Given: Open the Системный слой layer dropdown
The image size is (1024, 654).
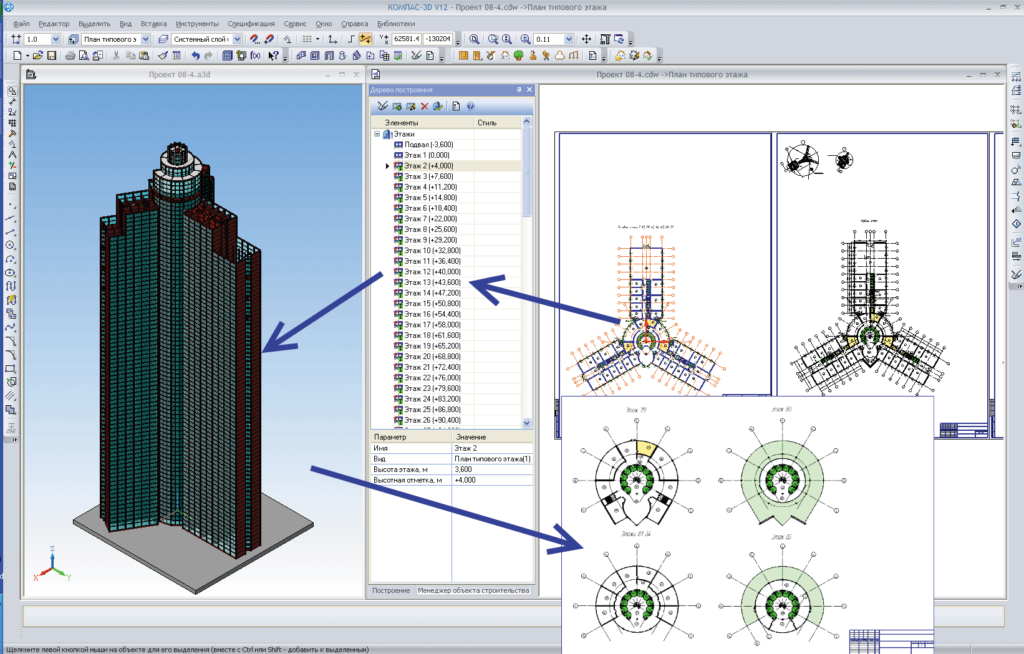Looking at the screenshot, I should click(237, 39).
